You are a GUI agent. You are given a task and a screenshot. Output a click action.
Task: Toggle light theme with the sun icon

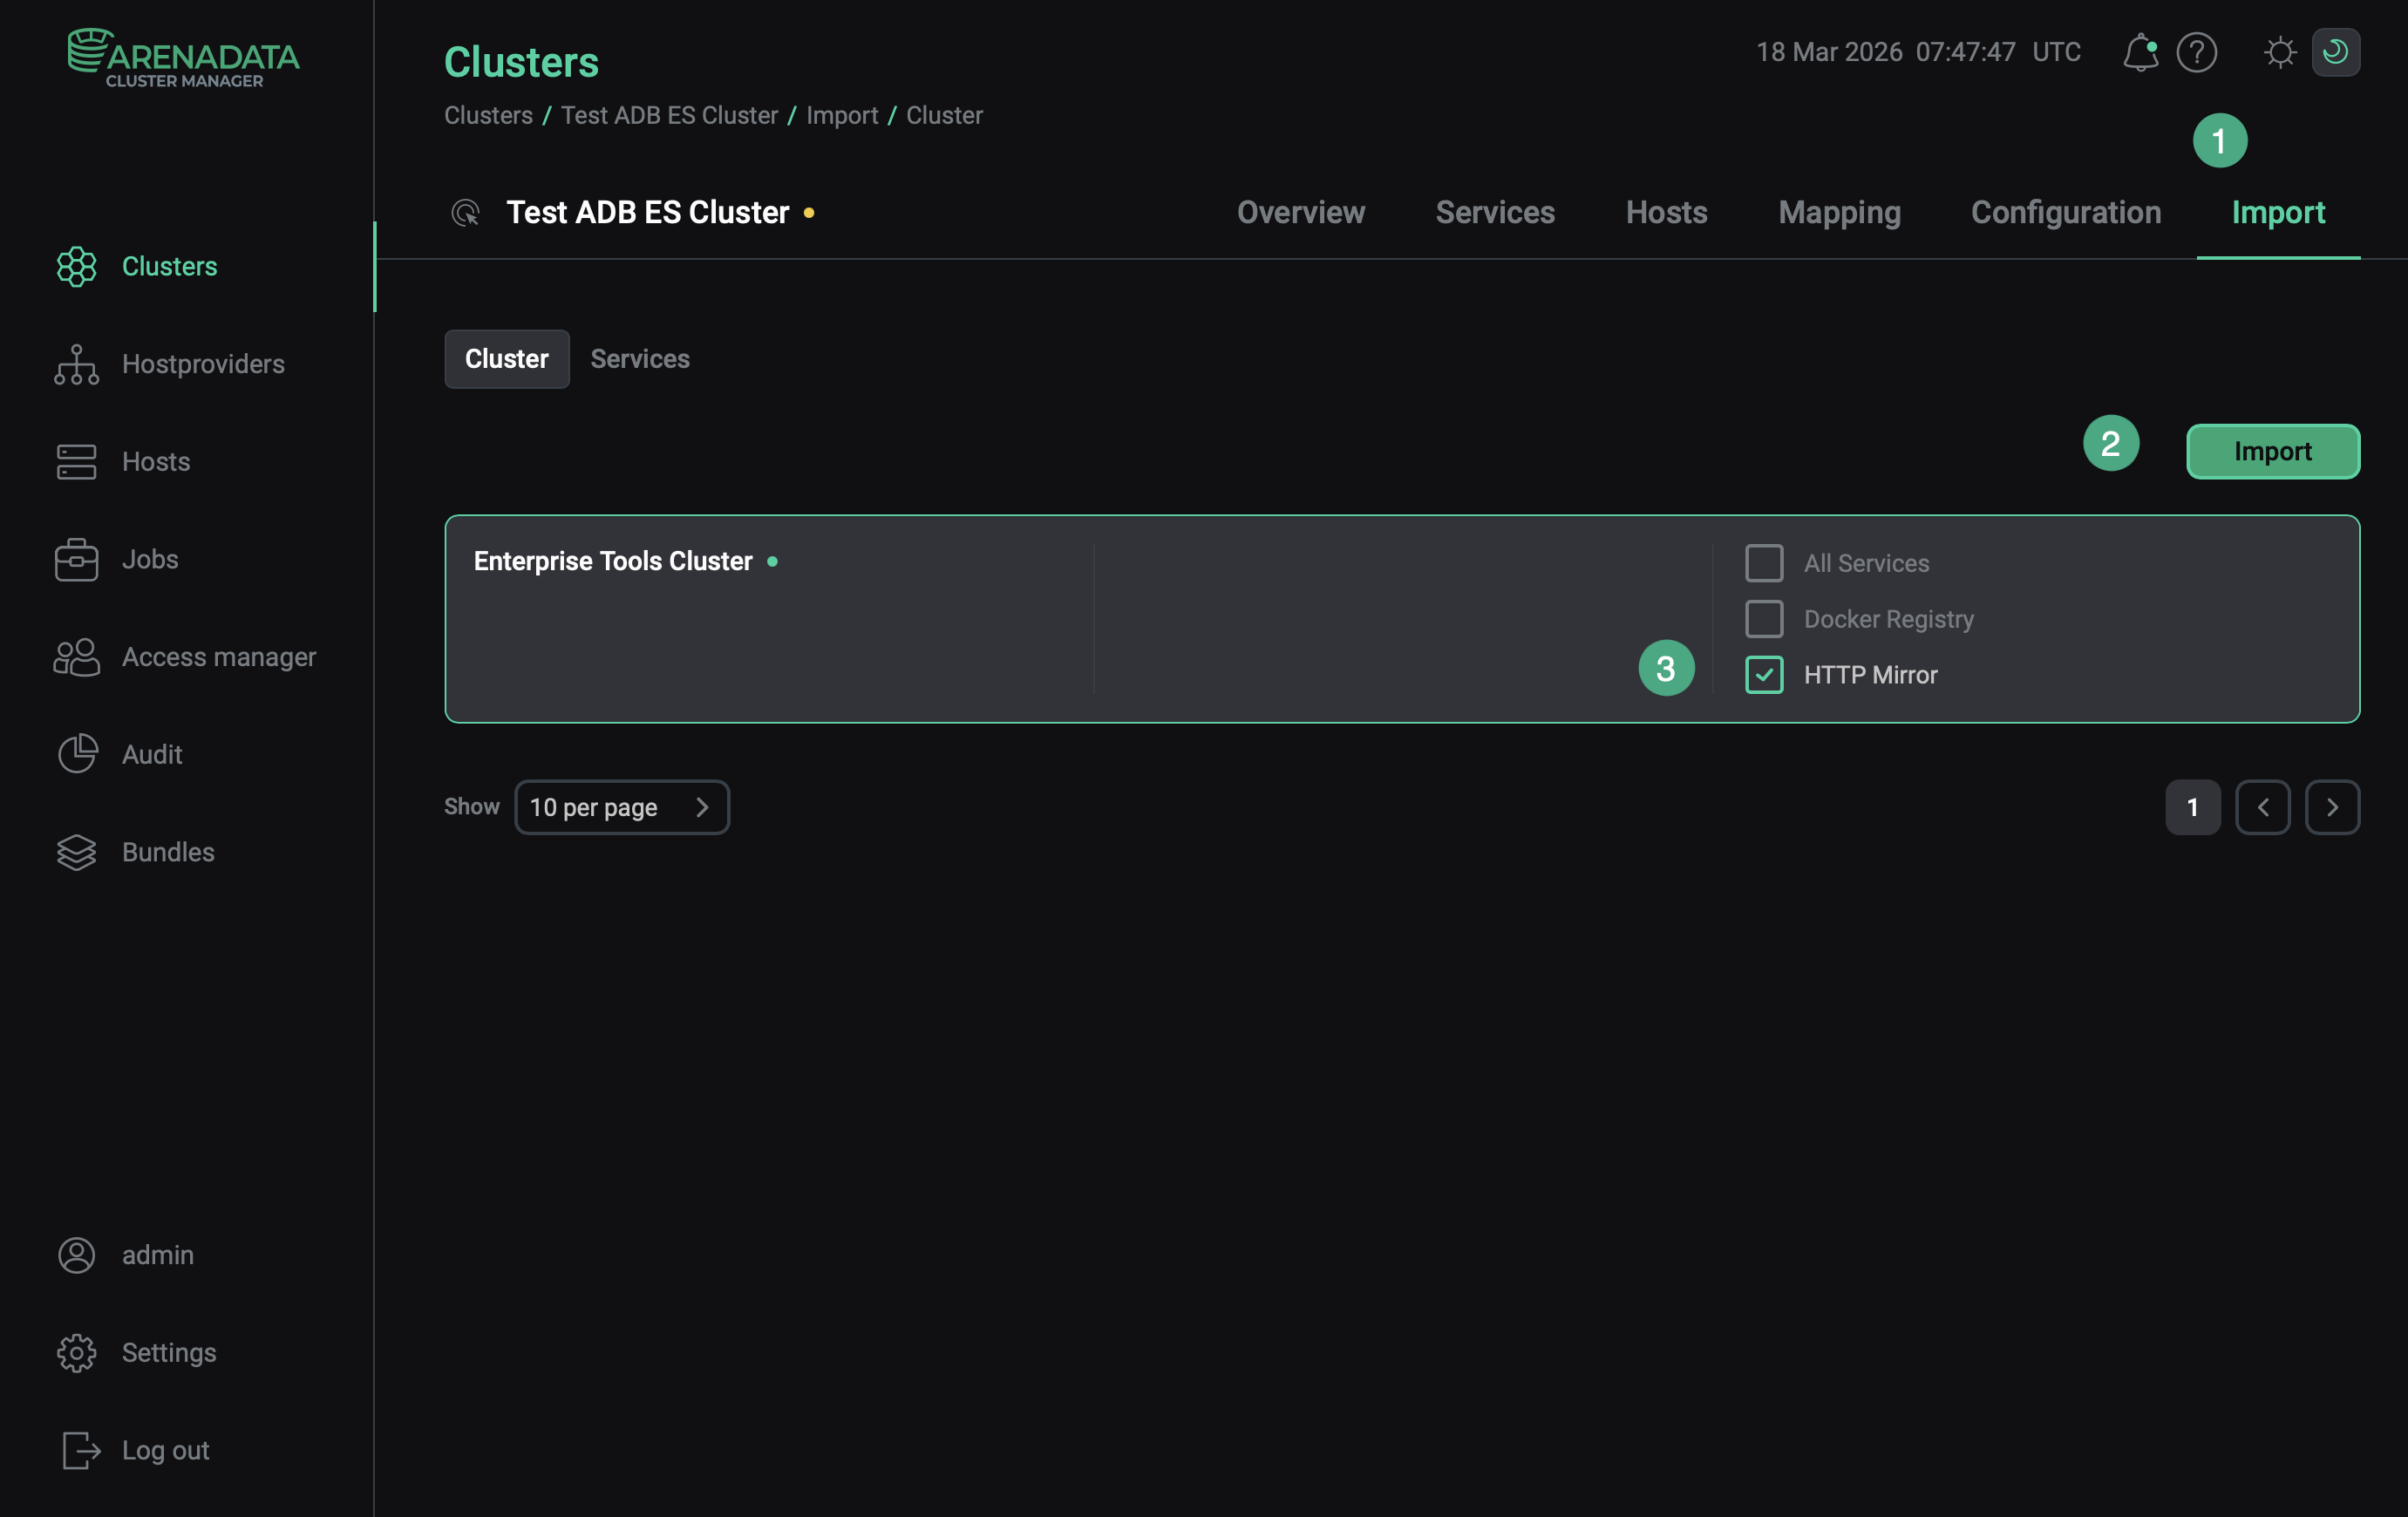click(x=2279, y=52)
